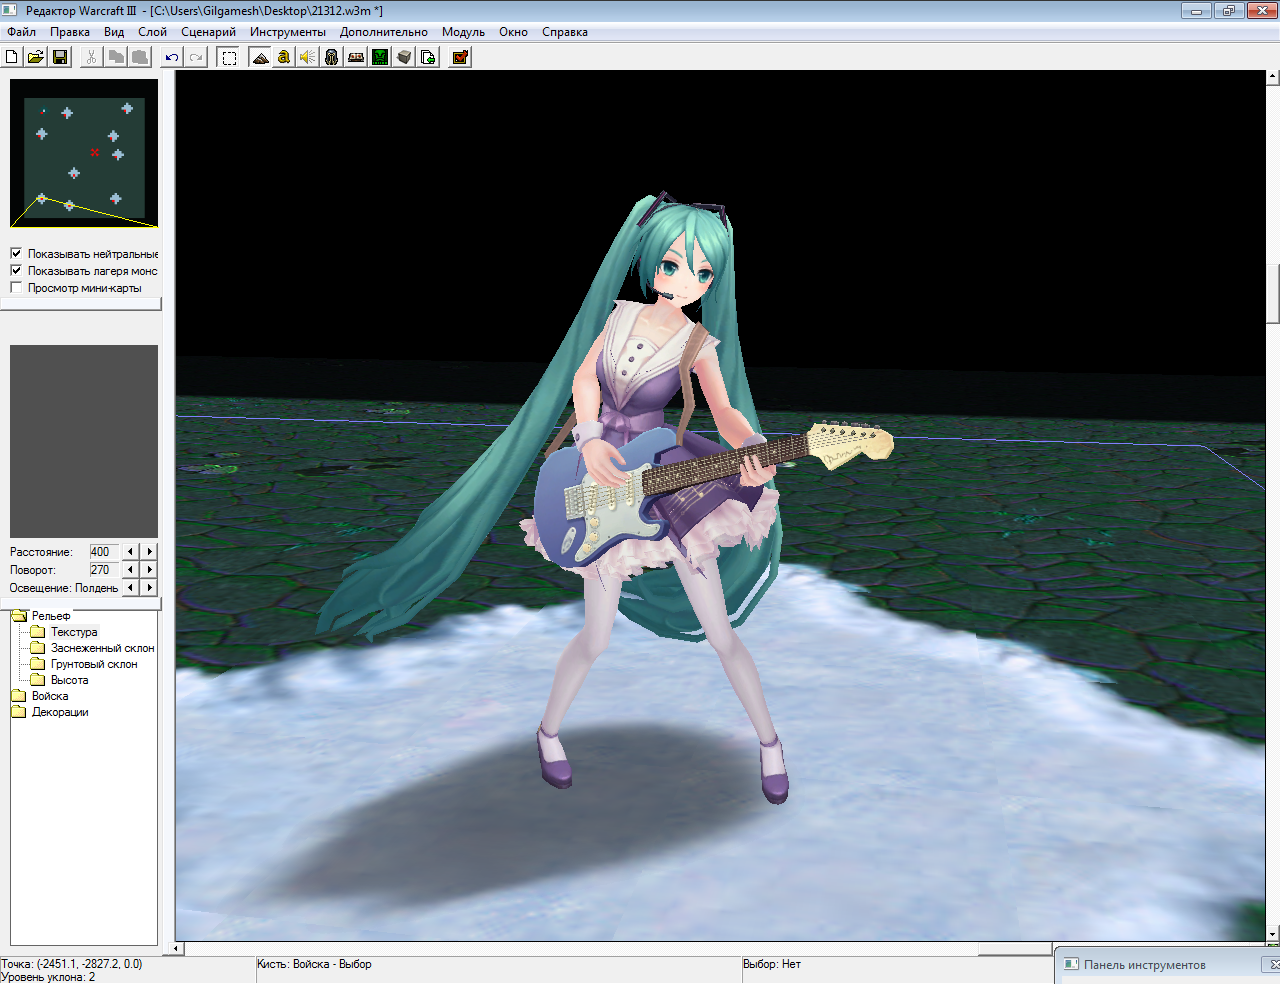Open a map with the folder icon
Viewport: 1280px width, 984px height.
point(36,57)
